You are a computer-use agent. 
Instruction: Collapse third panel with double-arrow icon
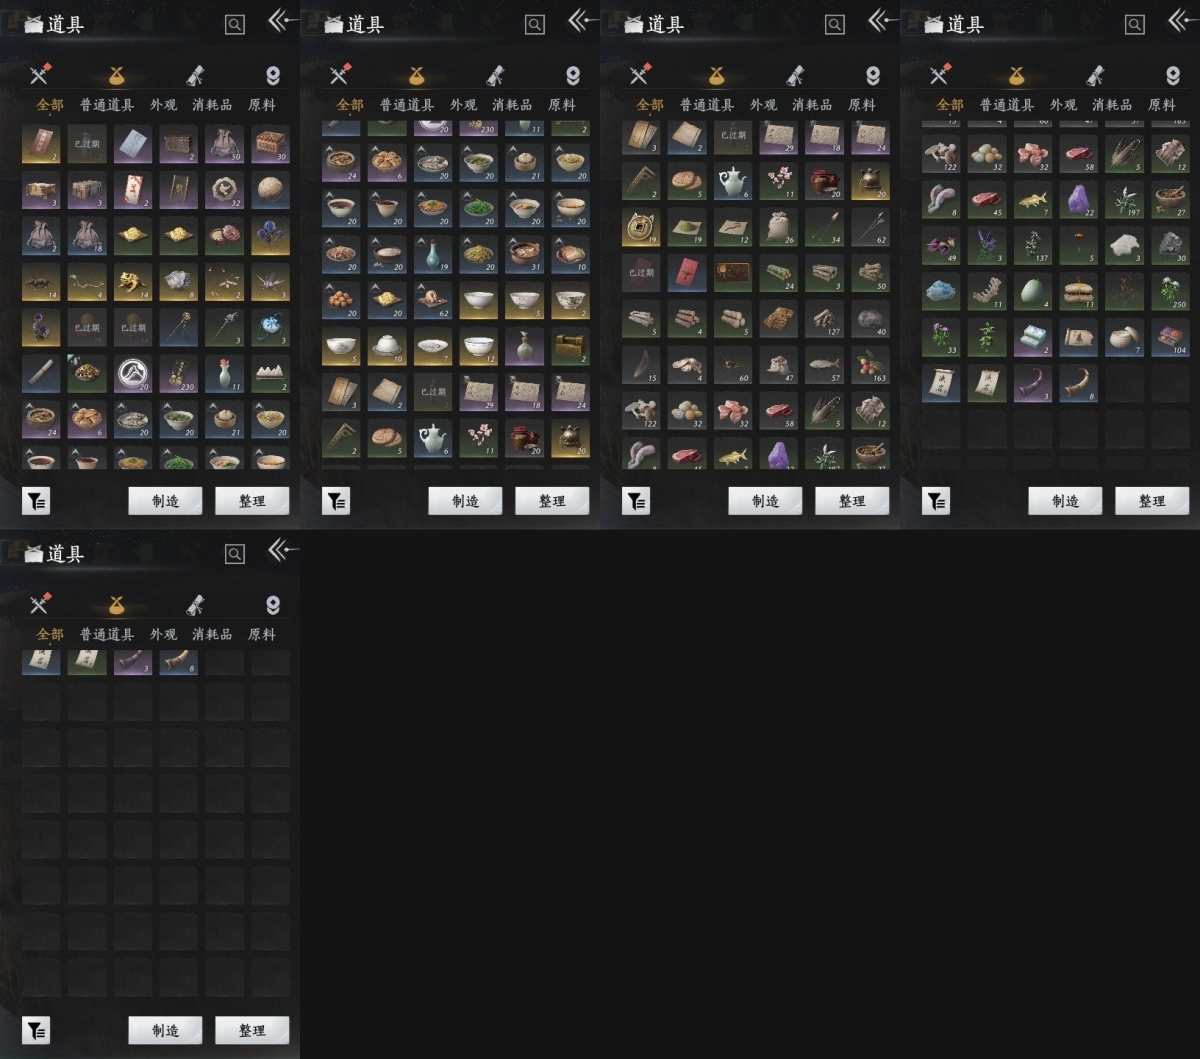click(x=883, y=21)
